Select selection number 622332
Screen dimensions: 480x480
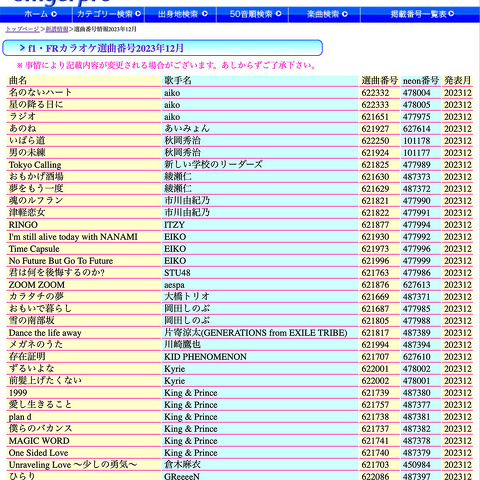click(x=375, y=93)
